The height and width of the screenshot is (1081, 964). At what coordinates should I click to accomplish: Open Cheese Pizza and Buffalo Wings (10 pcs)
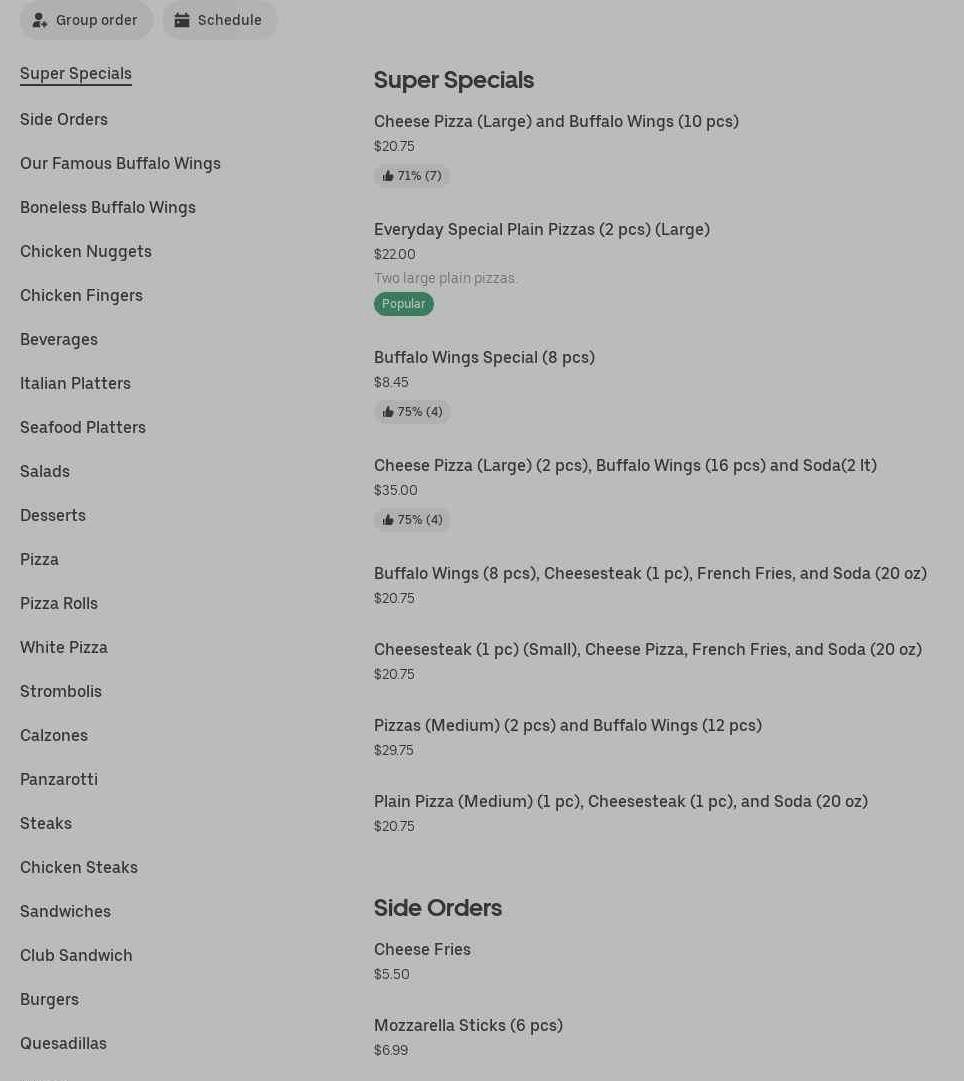[x=556, y=121]
